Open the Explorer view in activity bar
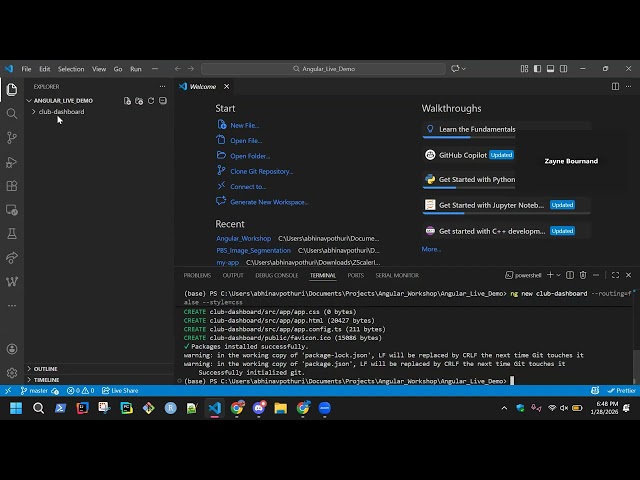The width and height of the screenshot is (640, 480). click(x=12, y=89)
